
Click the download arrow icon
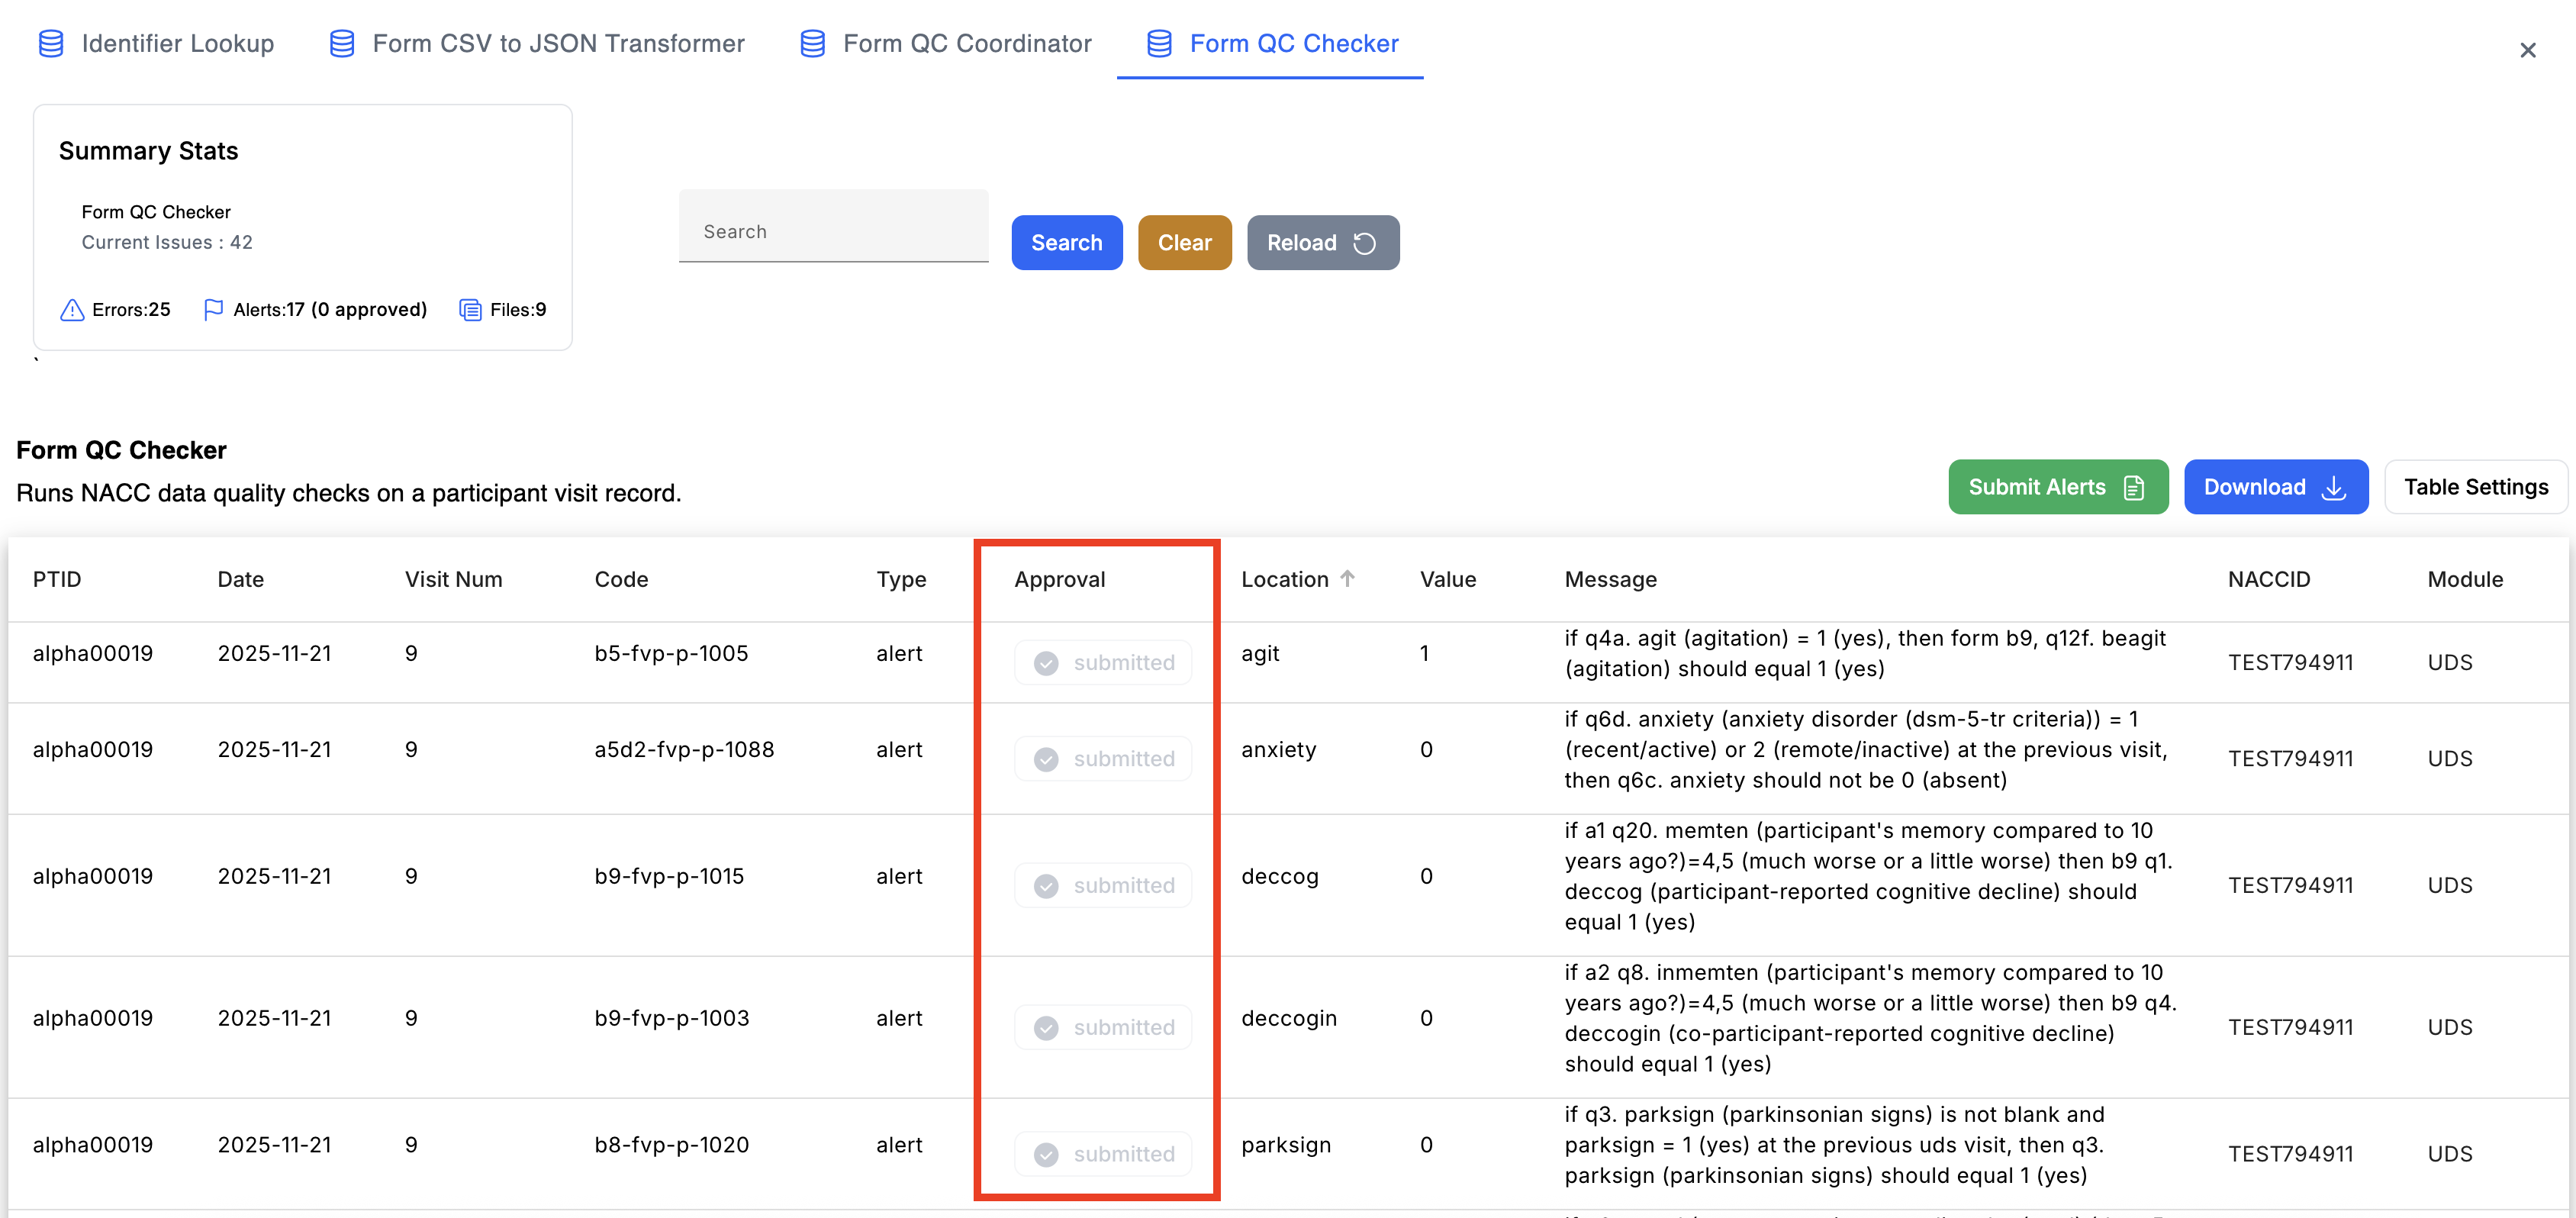[2333, 487]
